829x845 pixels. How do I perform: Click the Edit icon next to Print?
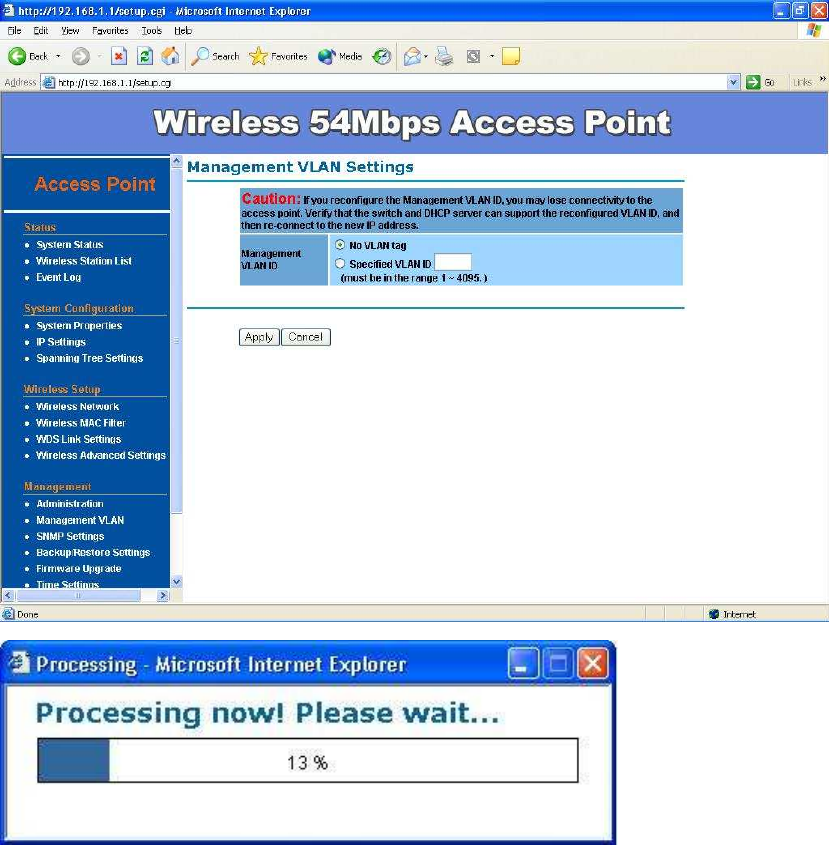tap(473, 56)
